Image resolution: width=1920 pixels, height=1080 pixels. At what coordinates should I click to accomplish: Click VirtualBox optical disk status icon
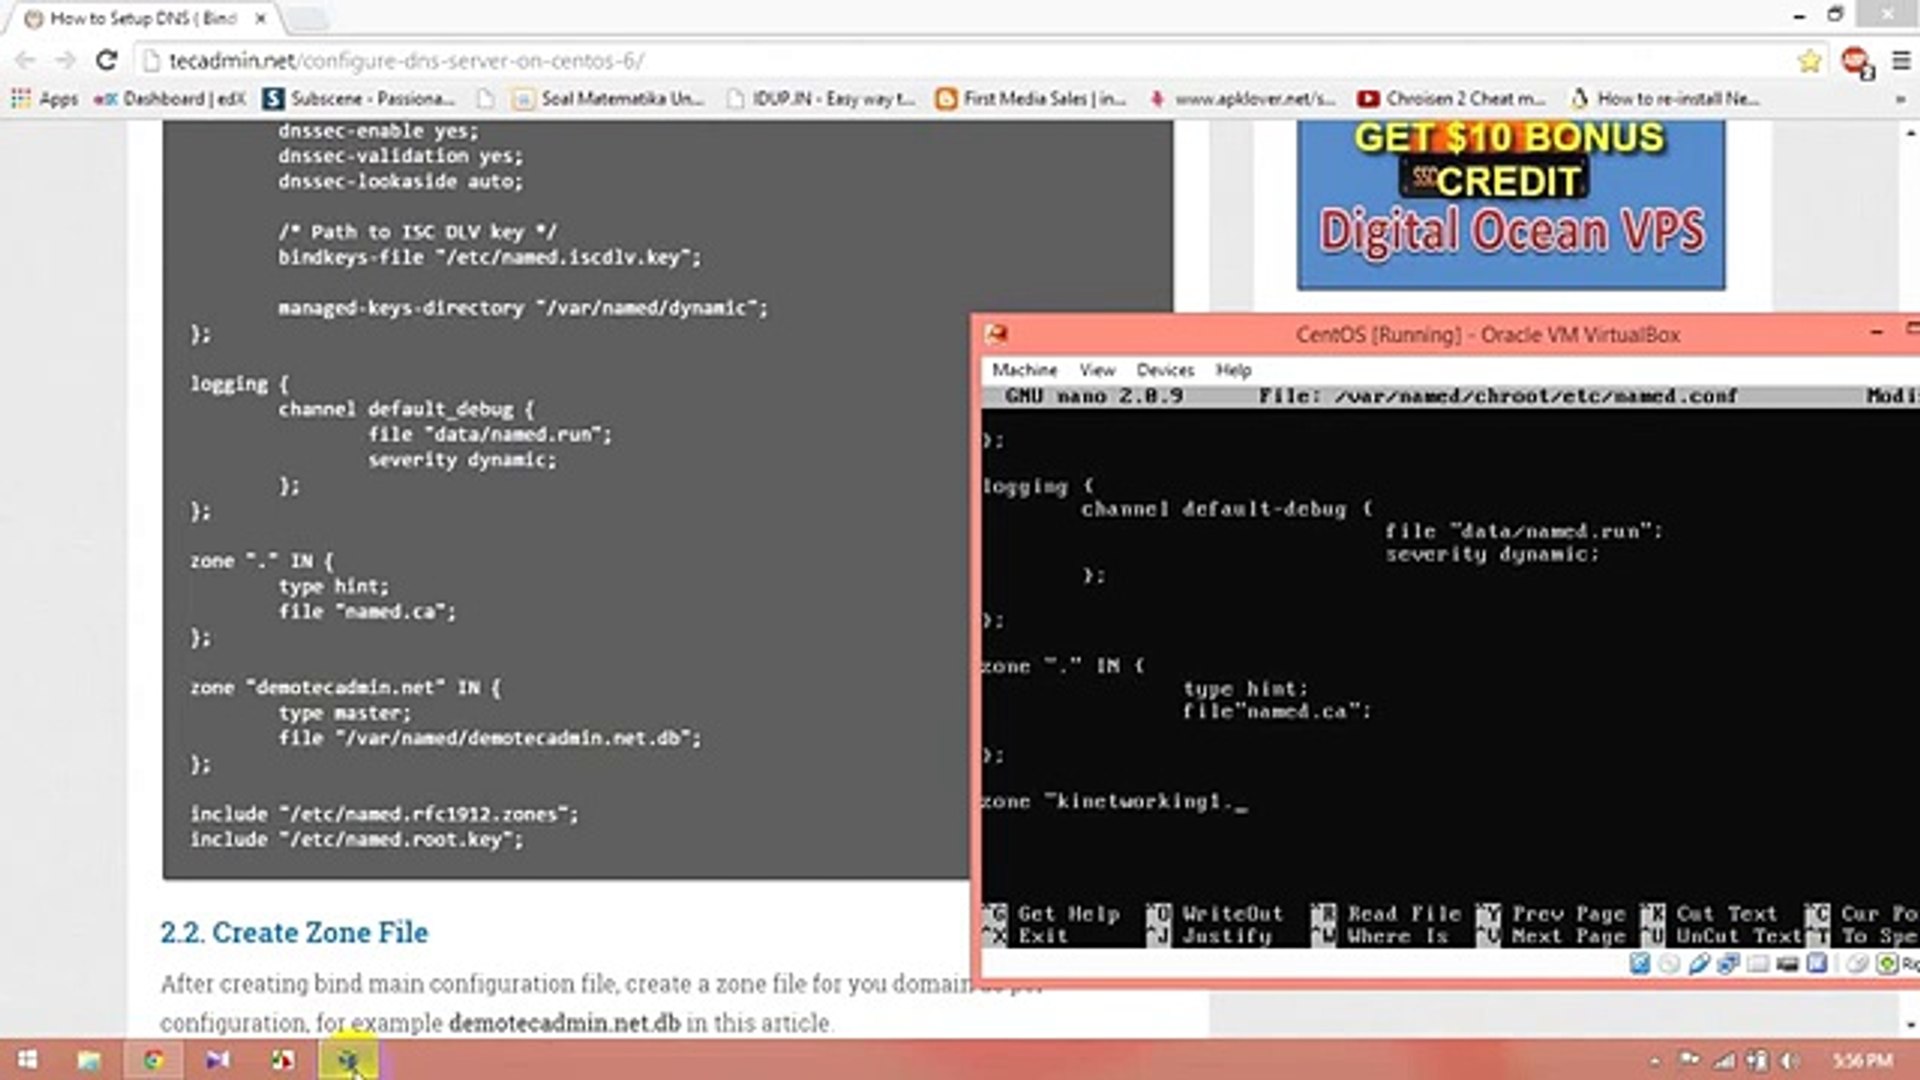pyautogui.click(x=1668, y=964)
